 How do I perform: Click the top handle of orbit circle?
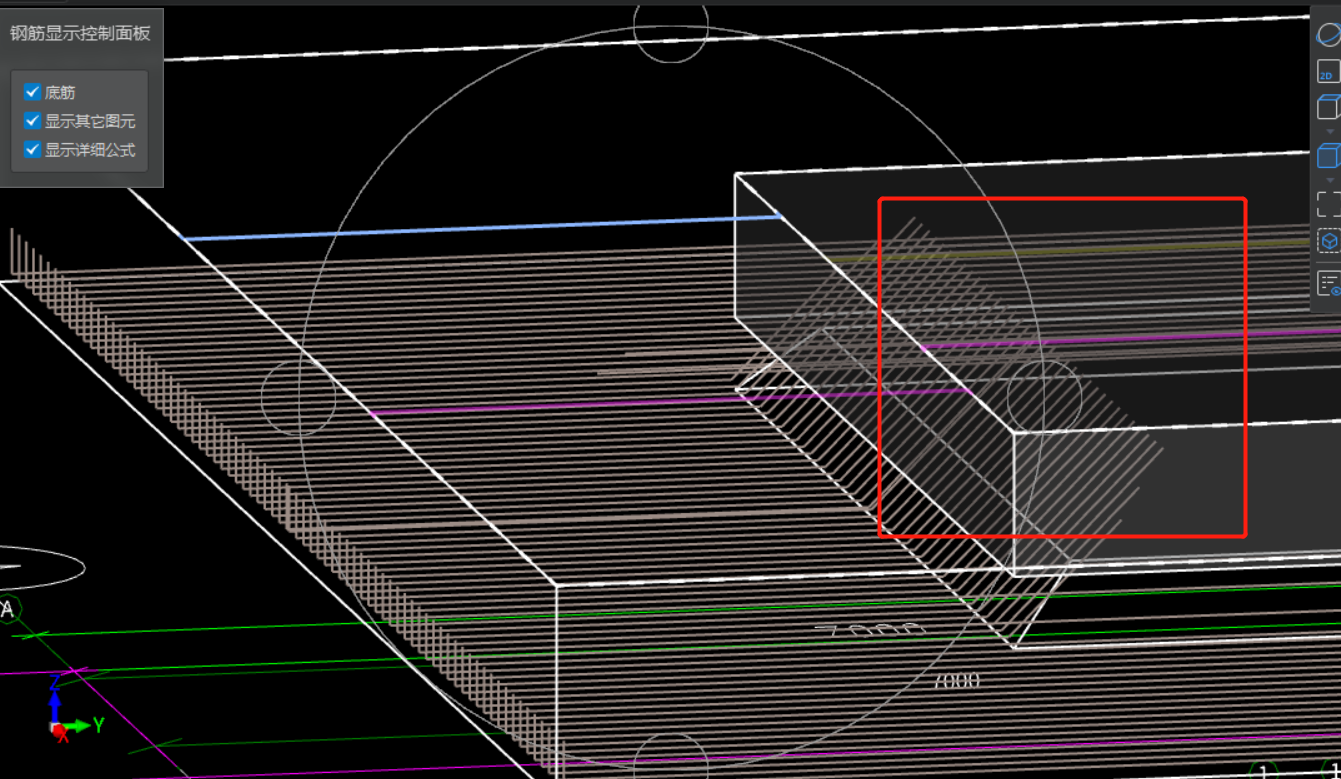click(671, 26)
